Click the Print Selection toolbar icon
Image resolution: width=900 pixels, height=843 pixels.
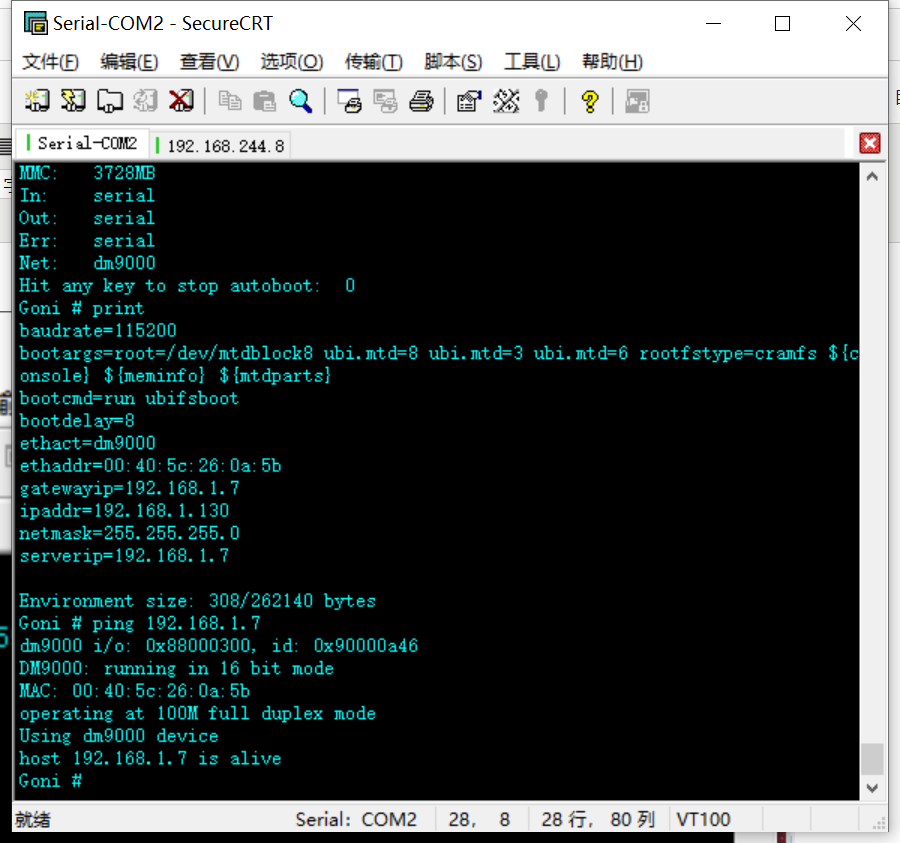coord(385,101)
